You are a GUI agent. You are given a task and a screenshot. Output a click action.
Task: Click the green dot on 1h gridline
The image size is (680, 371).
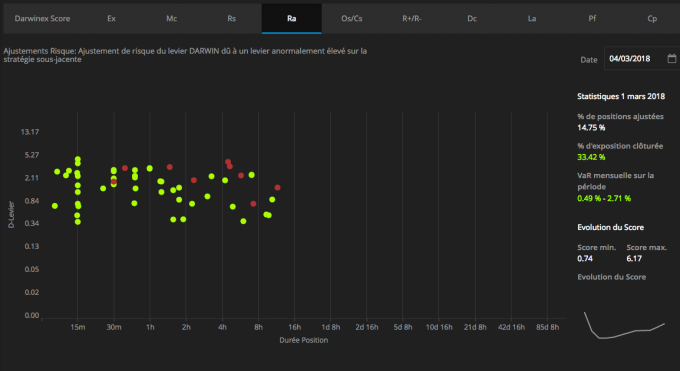(150, 168)
